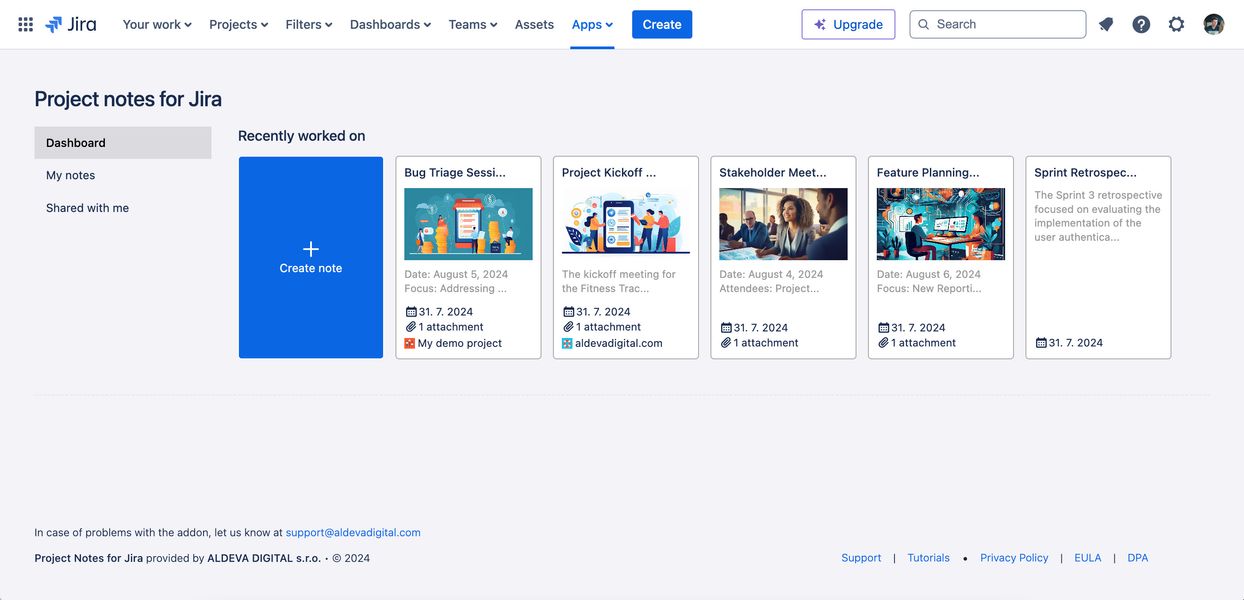Expand the Filters dropdown
Image resolution: width=1244 pixels, height=600 pixels.
point(309,24)
